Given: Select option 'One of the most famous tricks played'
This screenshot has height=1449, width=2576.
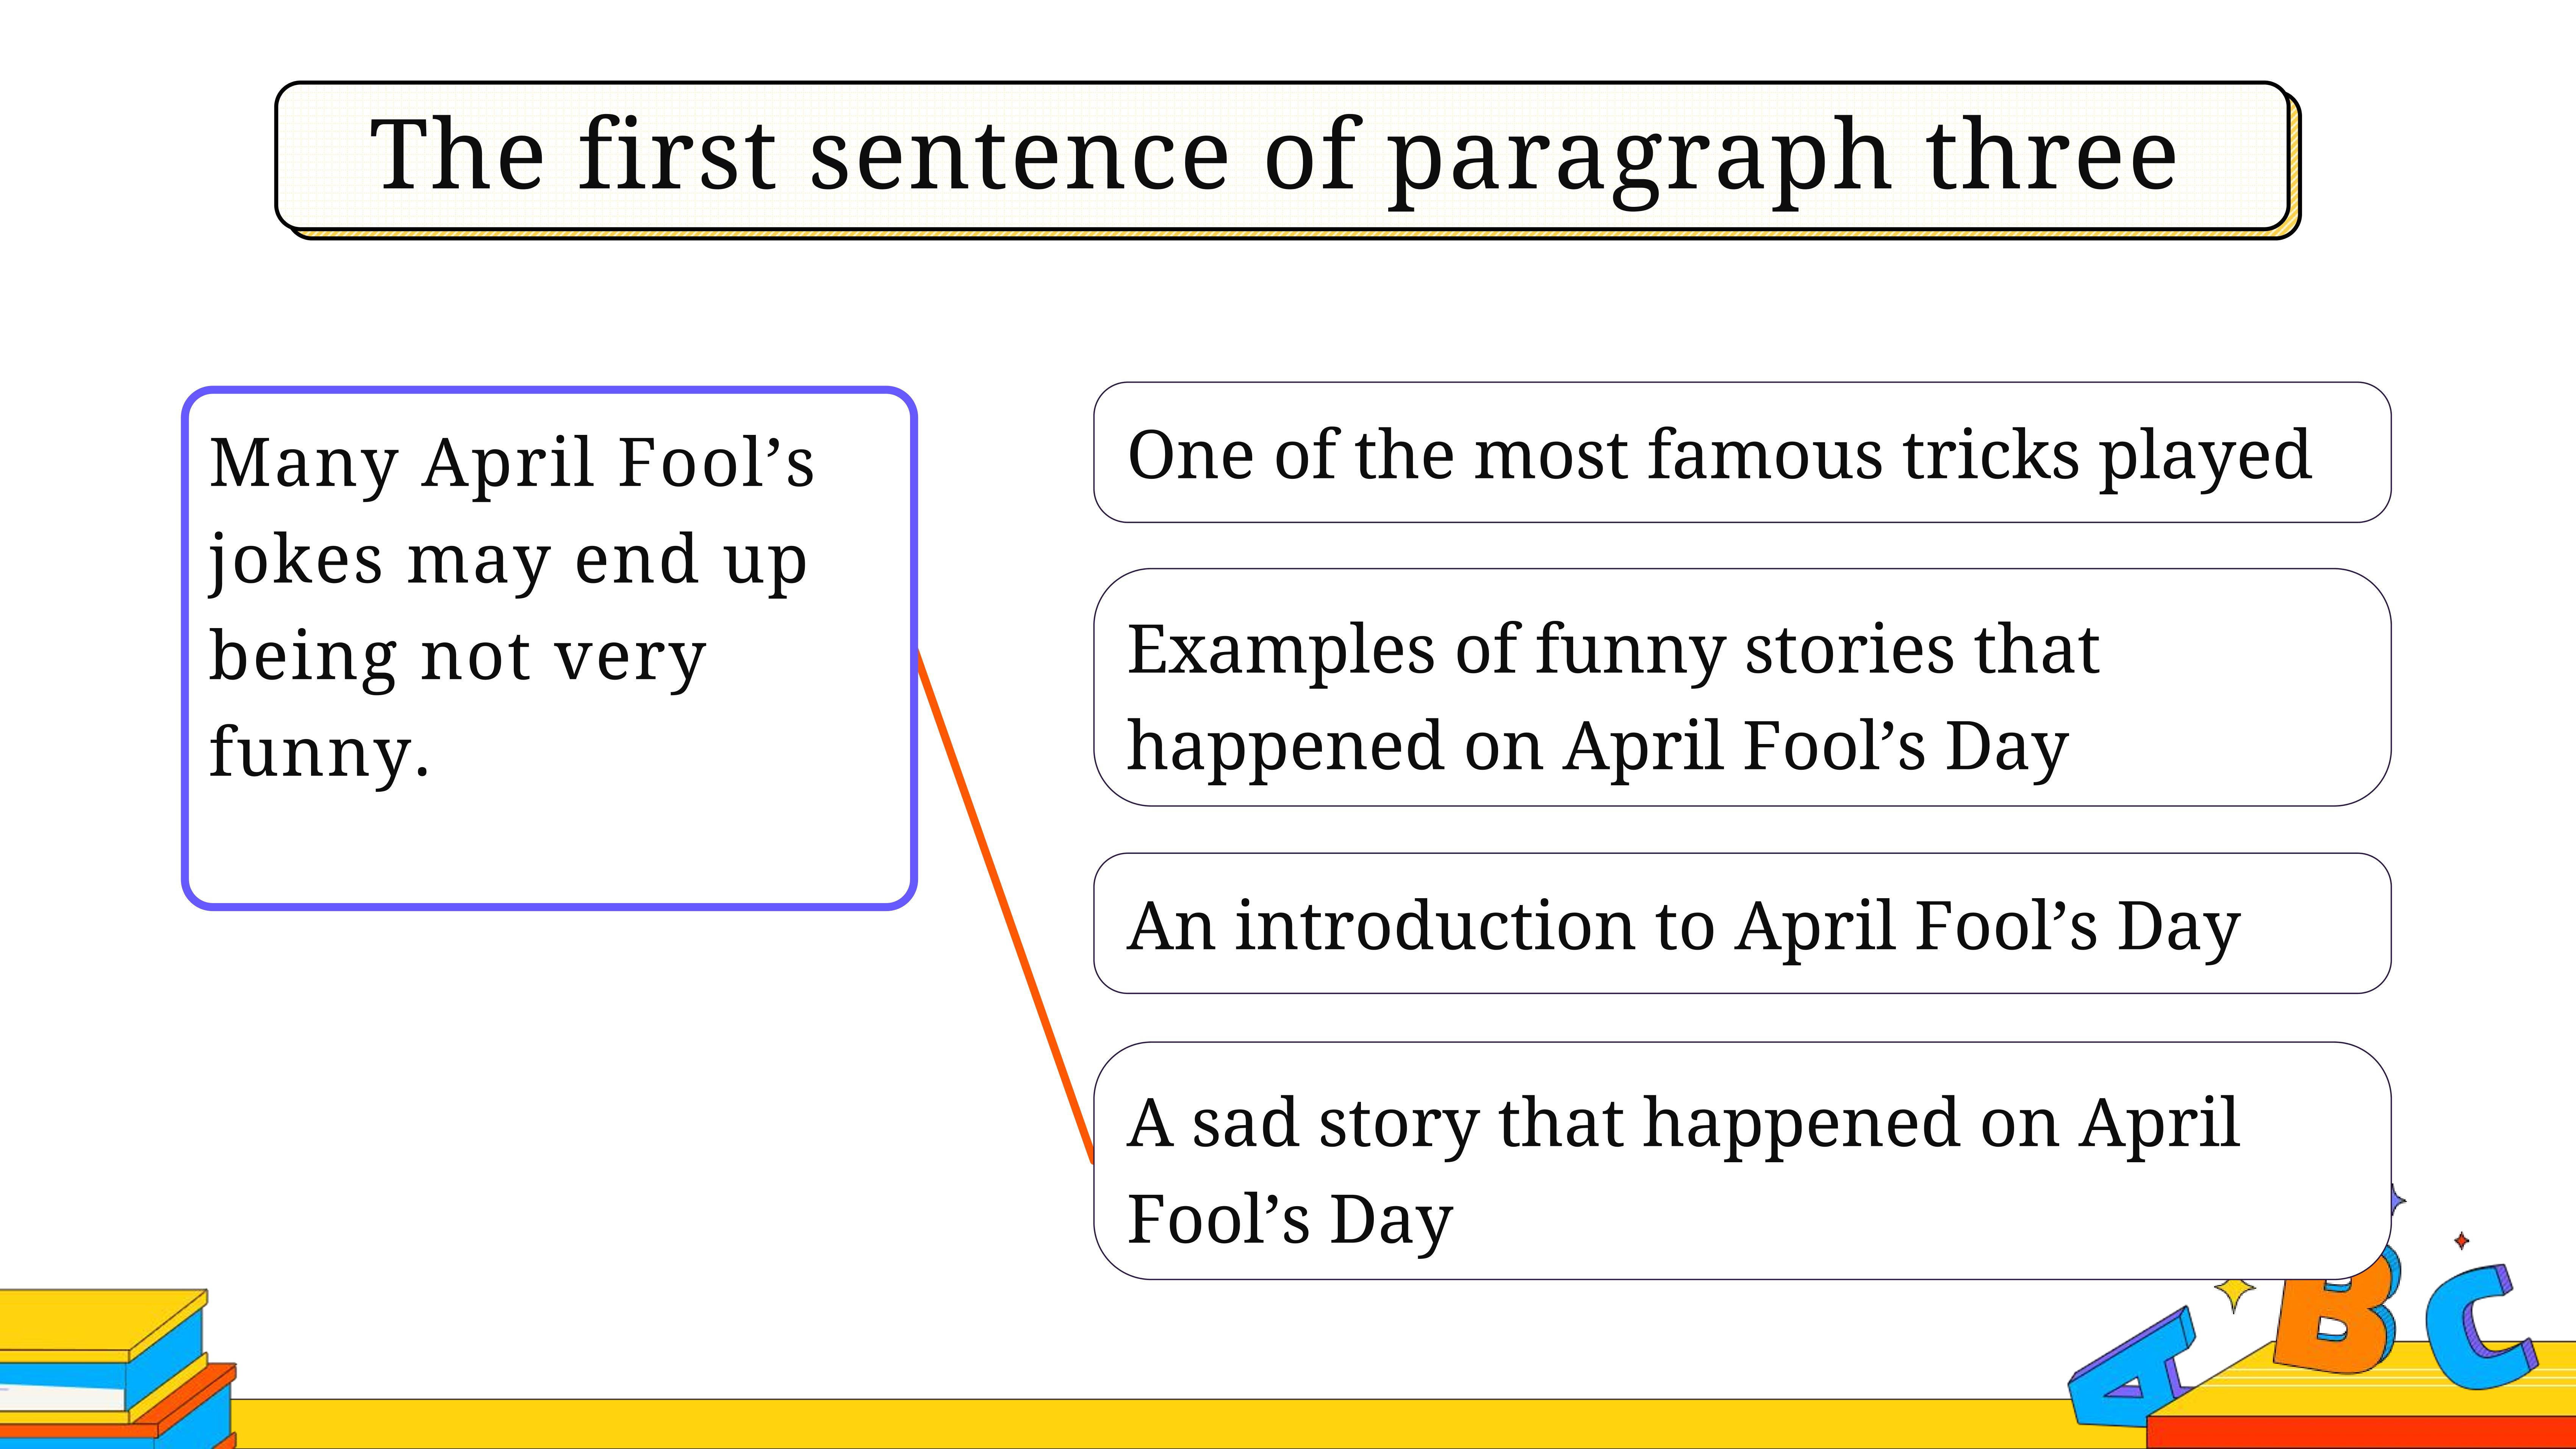Looking at the screenshot, I should point(1742,452).
